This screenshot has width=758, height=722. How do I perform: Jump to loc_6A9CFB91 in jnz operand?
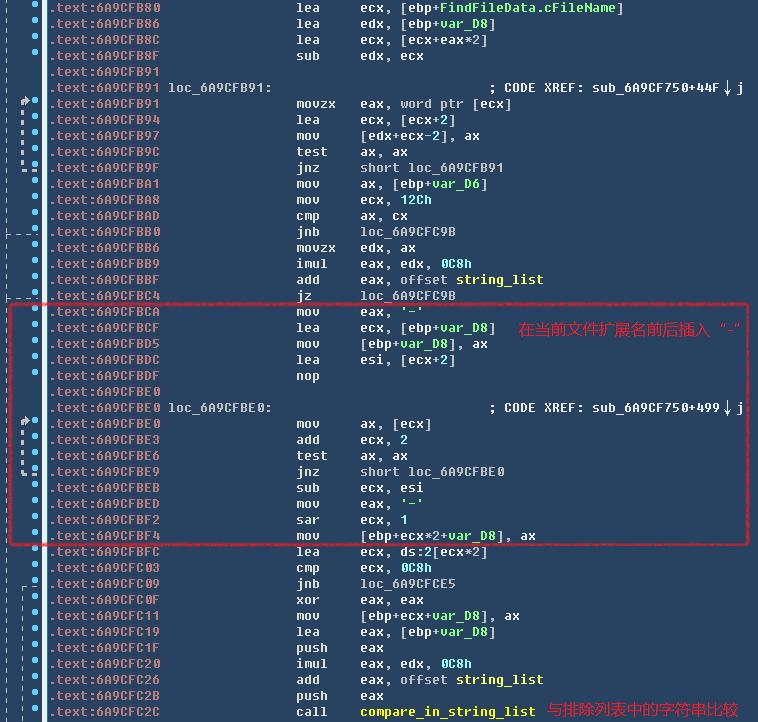click(x=455, y=168)
